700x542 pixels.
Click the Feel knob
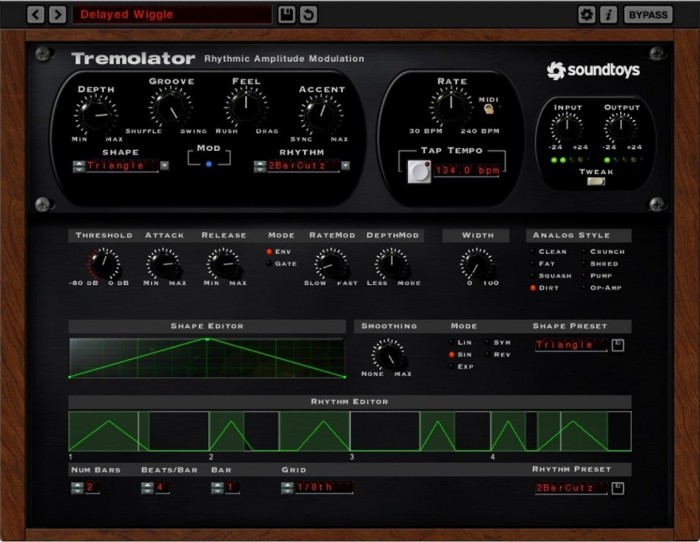pos(246,107)
